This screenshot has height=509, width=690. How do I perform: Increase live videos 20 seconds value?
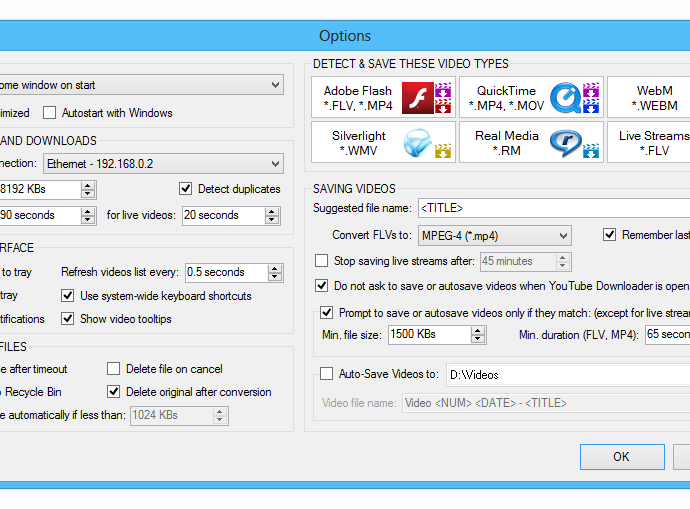[272, 212]
